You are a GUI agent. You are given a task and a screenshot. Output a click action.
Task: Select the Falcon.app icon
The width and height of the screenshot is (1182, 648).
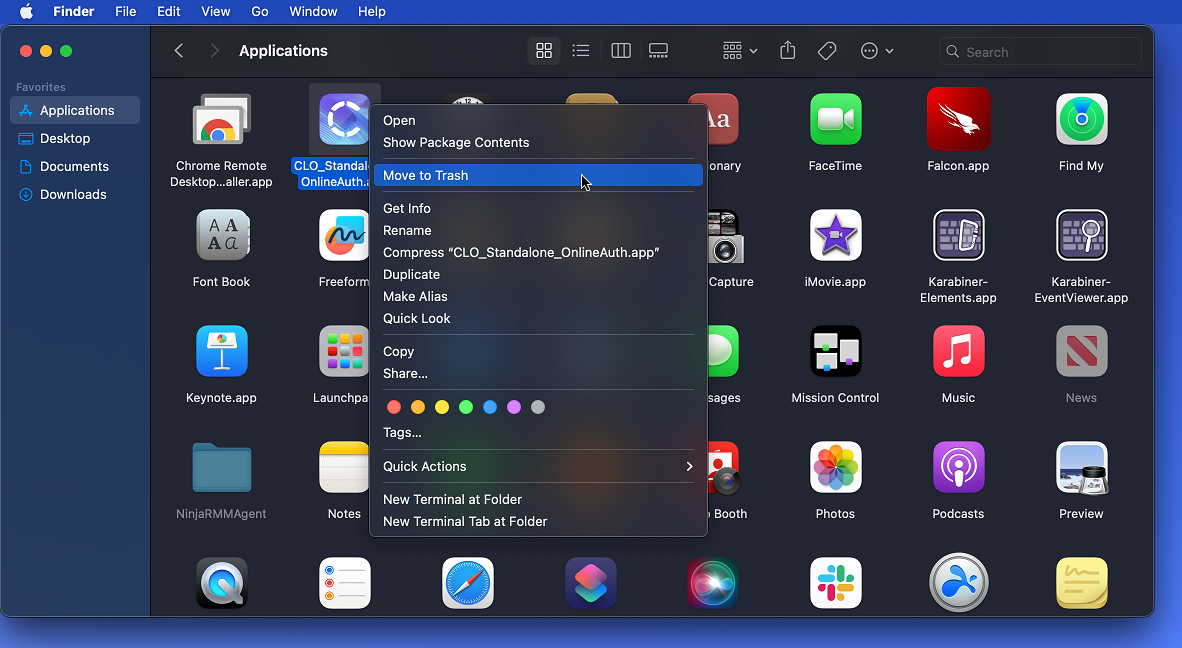[x=958, y=119]
